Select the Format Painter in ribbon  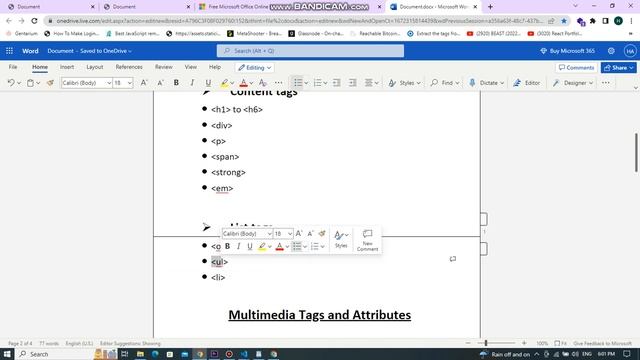tap(50, 83)
